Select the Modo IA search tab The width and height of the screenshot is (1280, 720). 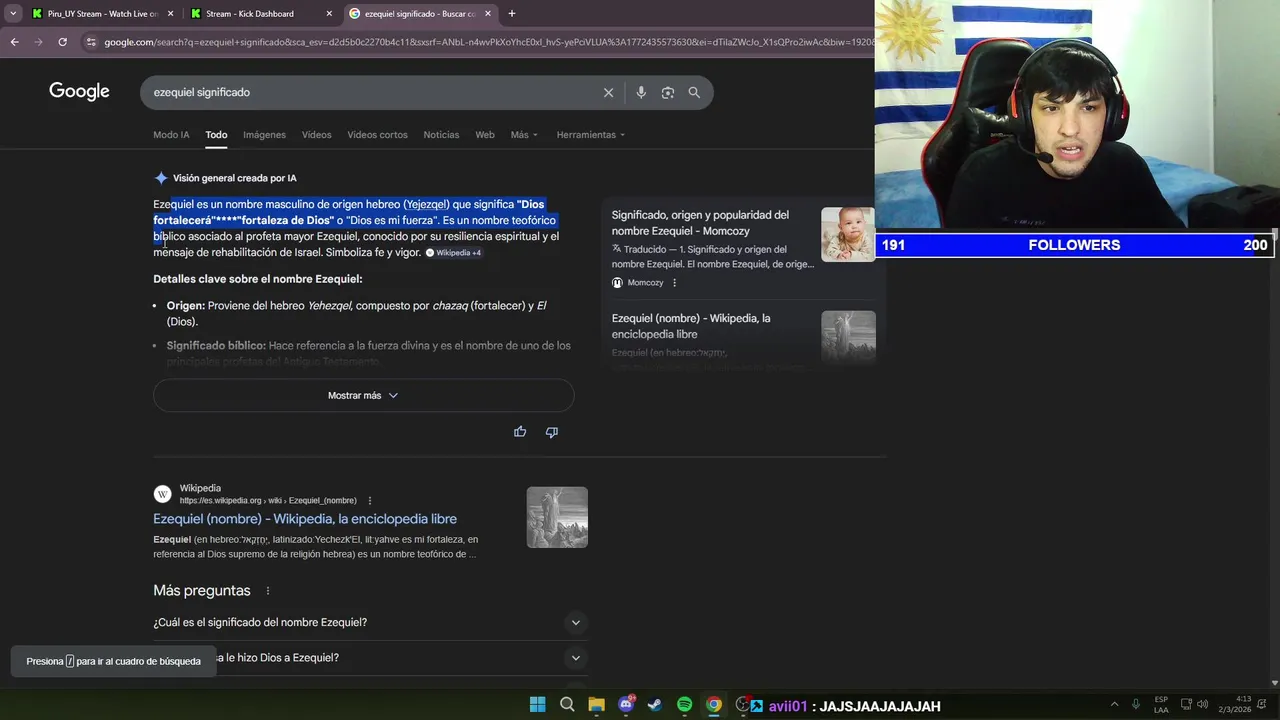[171, 135]
